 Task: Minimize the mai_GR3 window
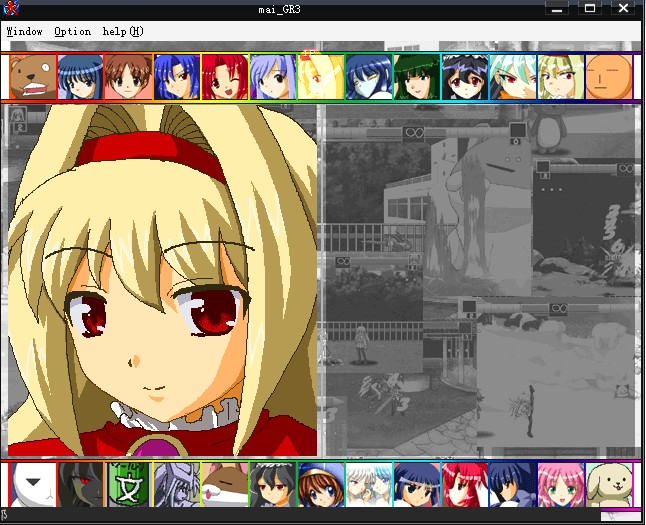557,8
